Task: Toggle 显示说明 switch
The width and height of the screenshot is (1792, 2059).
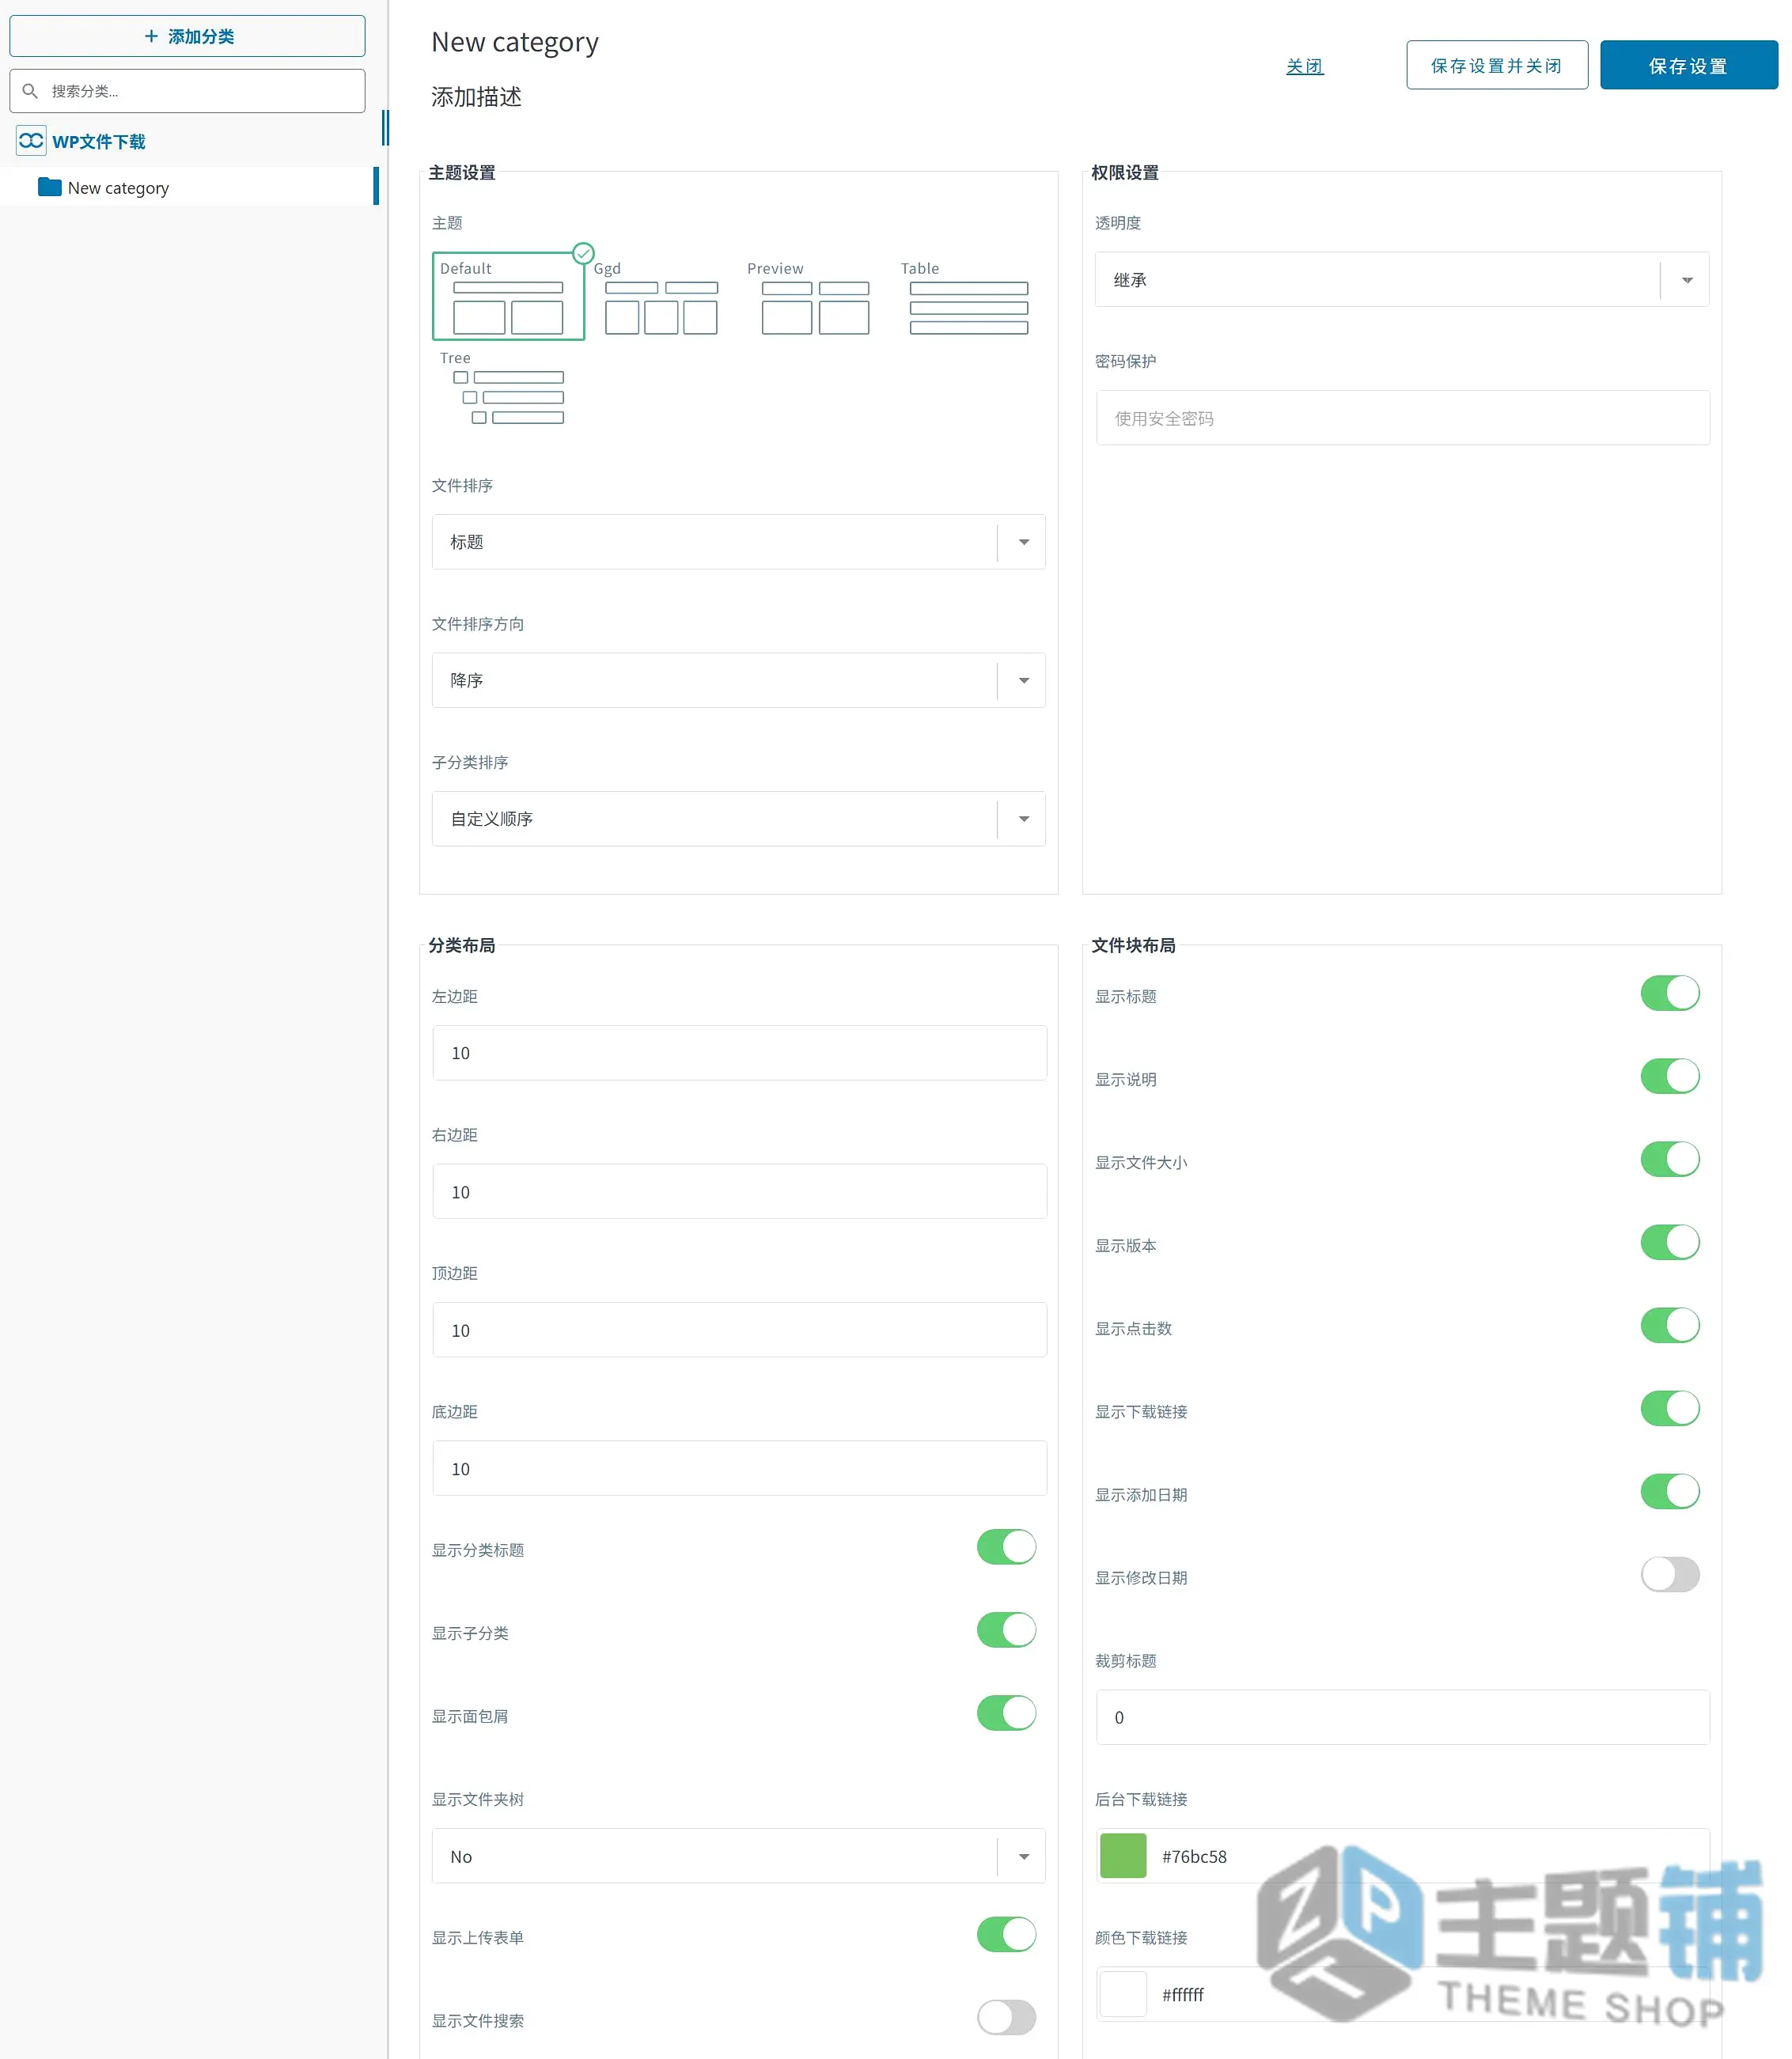Action: 1670,1076
